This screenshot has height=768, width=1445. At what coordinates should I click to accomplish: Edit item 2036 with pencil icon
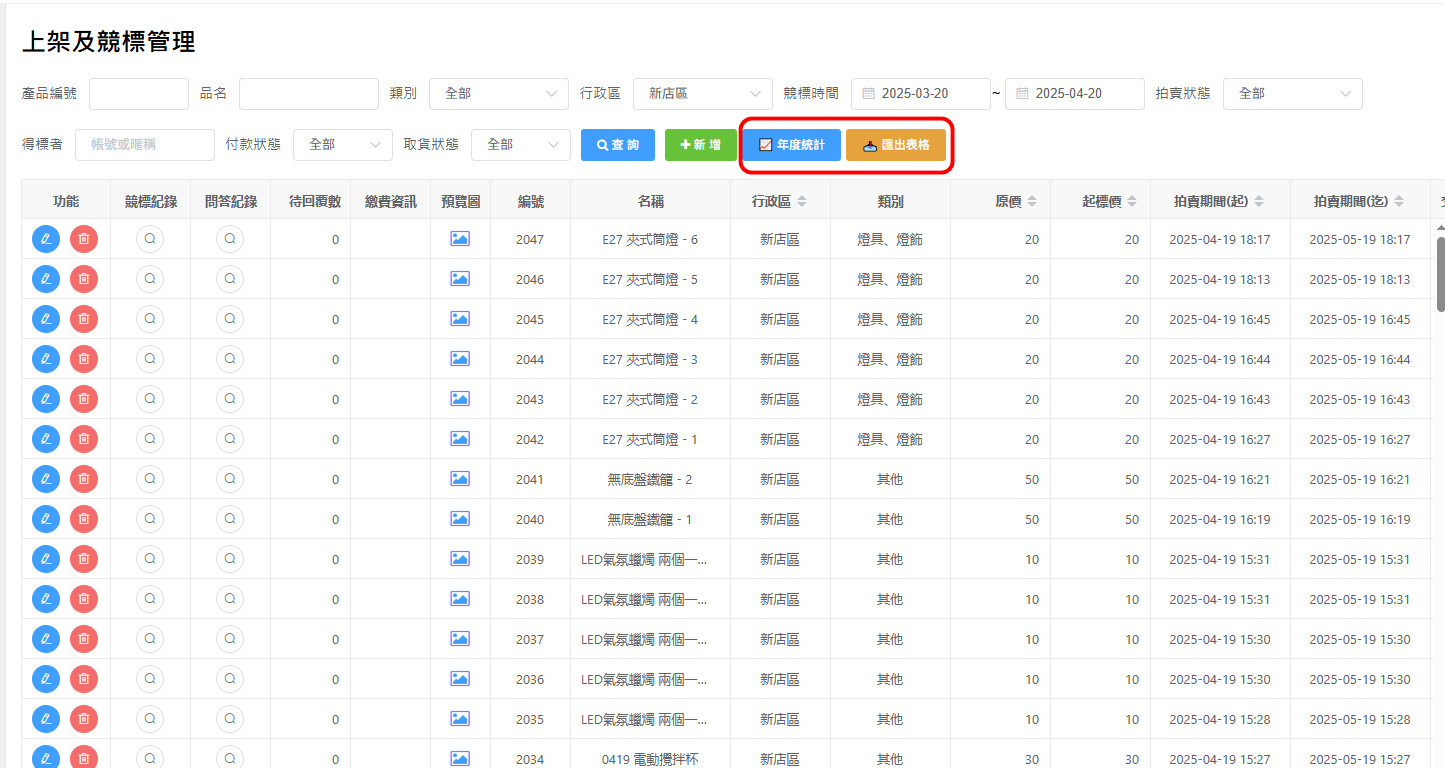(x=46, y=679)
